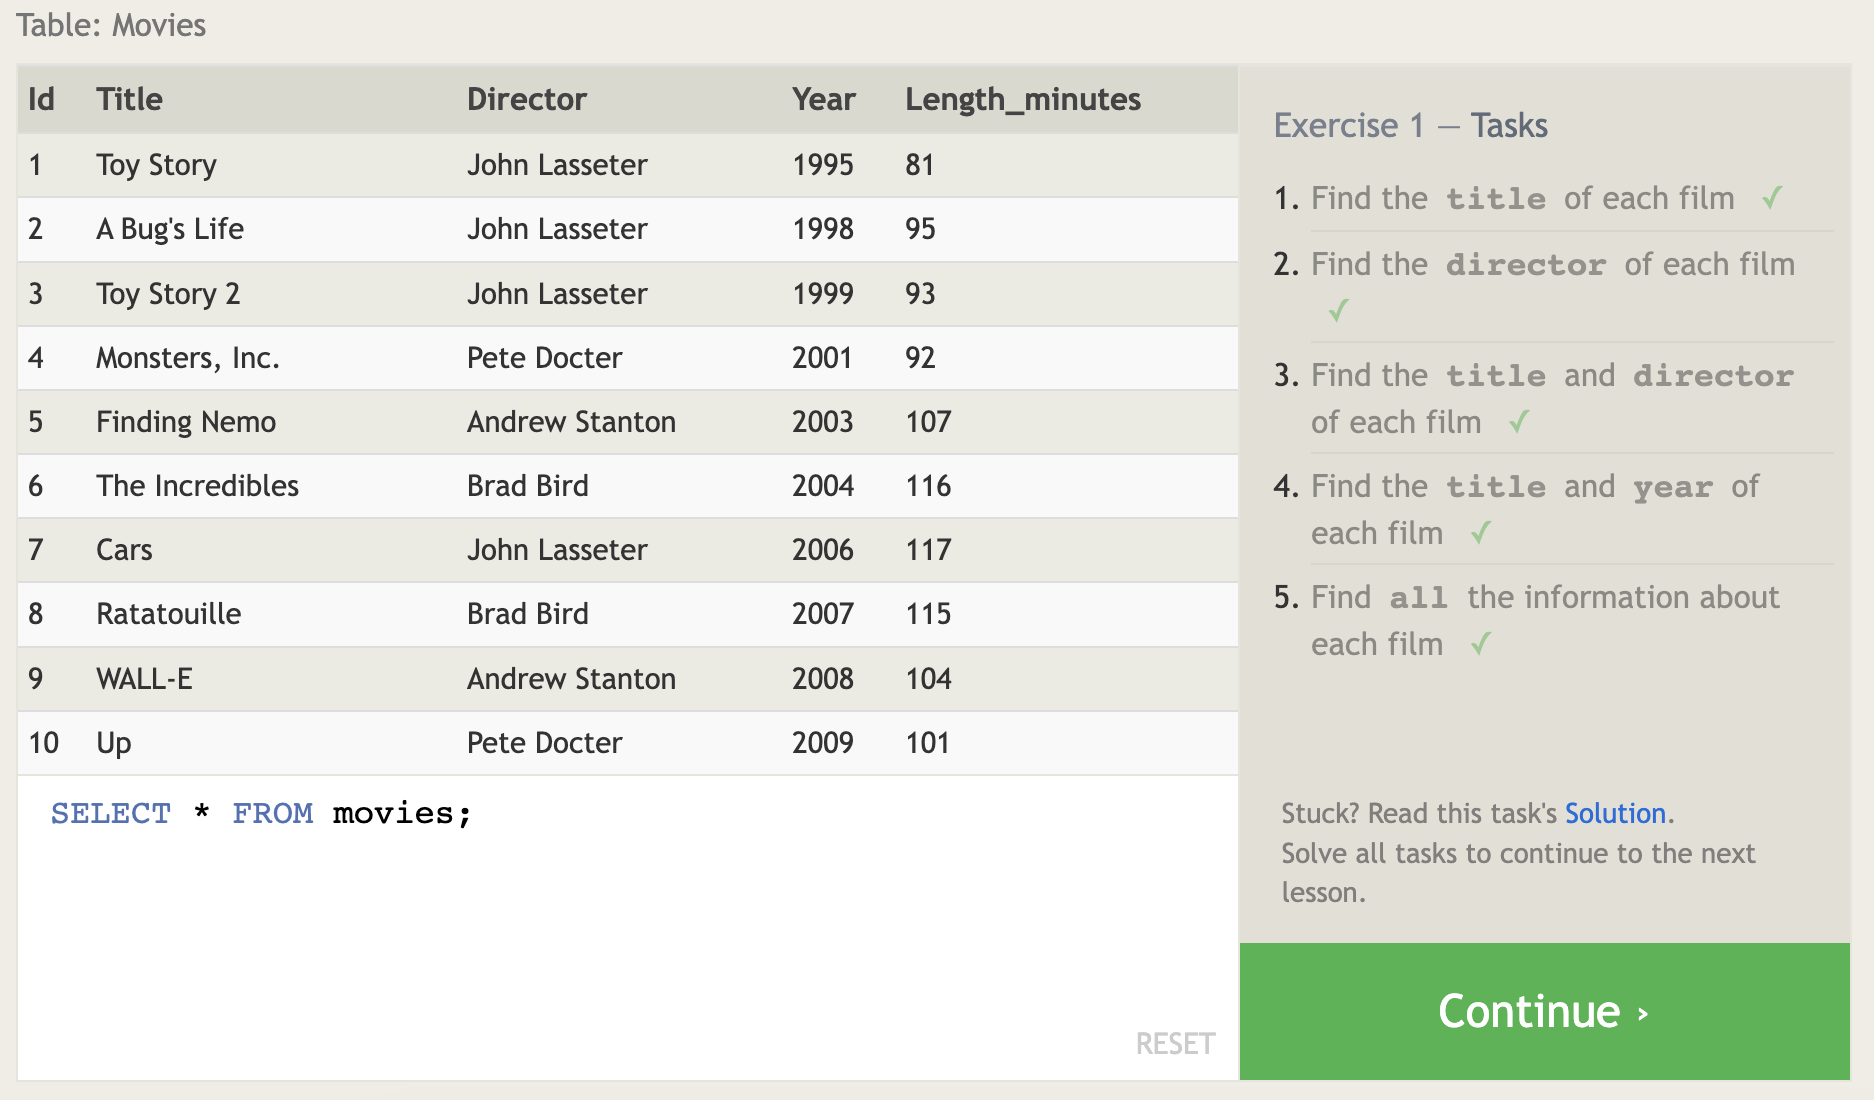Click the Exercise 1 Tasks heading
The height and width of the screenshot is (1100, 1874).
(1410, 126)
